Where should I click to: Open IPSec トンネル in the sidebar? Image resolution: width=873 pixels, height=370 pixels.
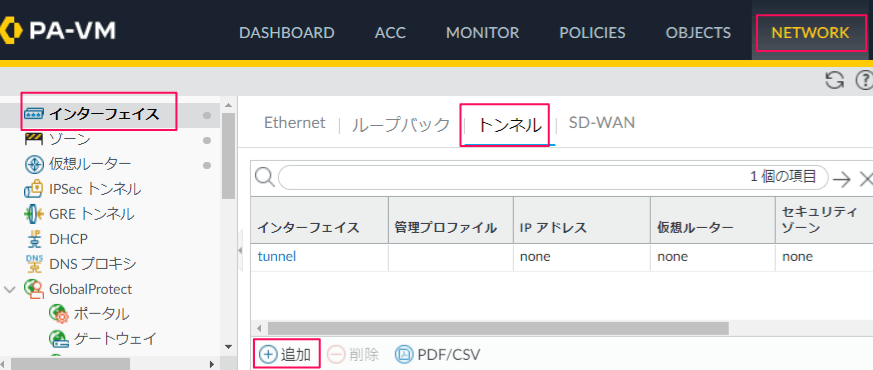(95, 189)
